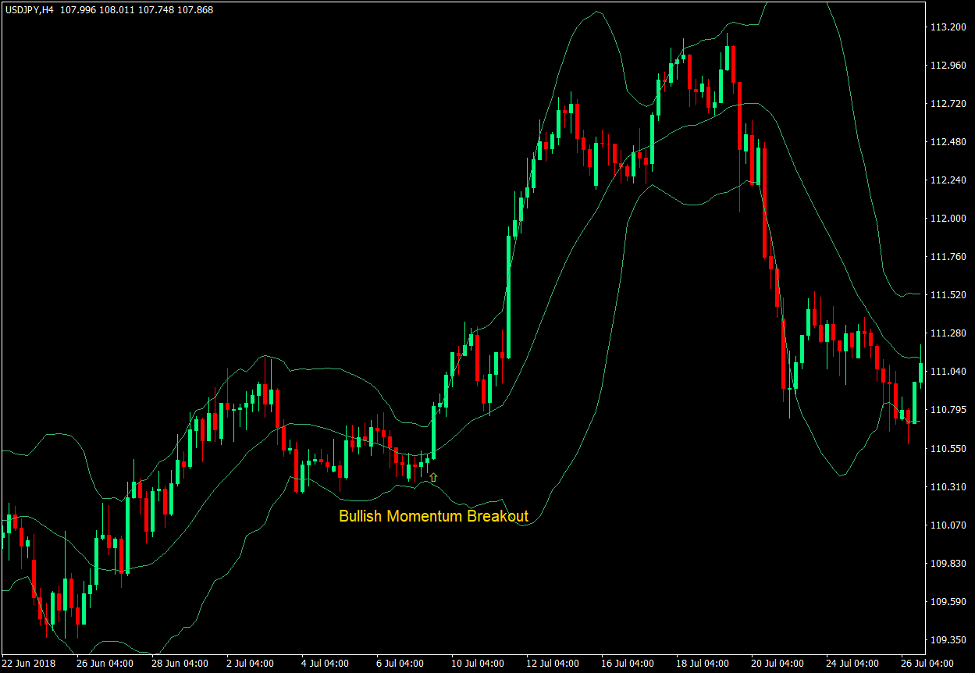This screenshot has height=675, width=977.
Task: Click the 20 Jul 04:00 time label
Action: coord(776,663)
